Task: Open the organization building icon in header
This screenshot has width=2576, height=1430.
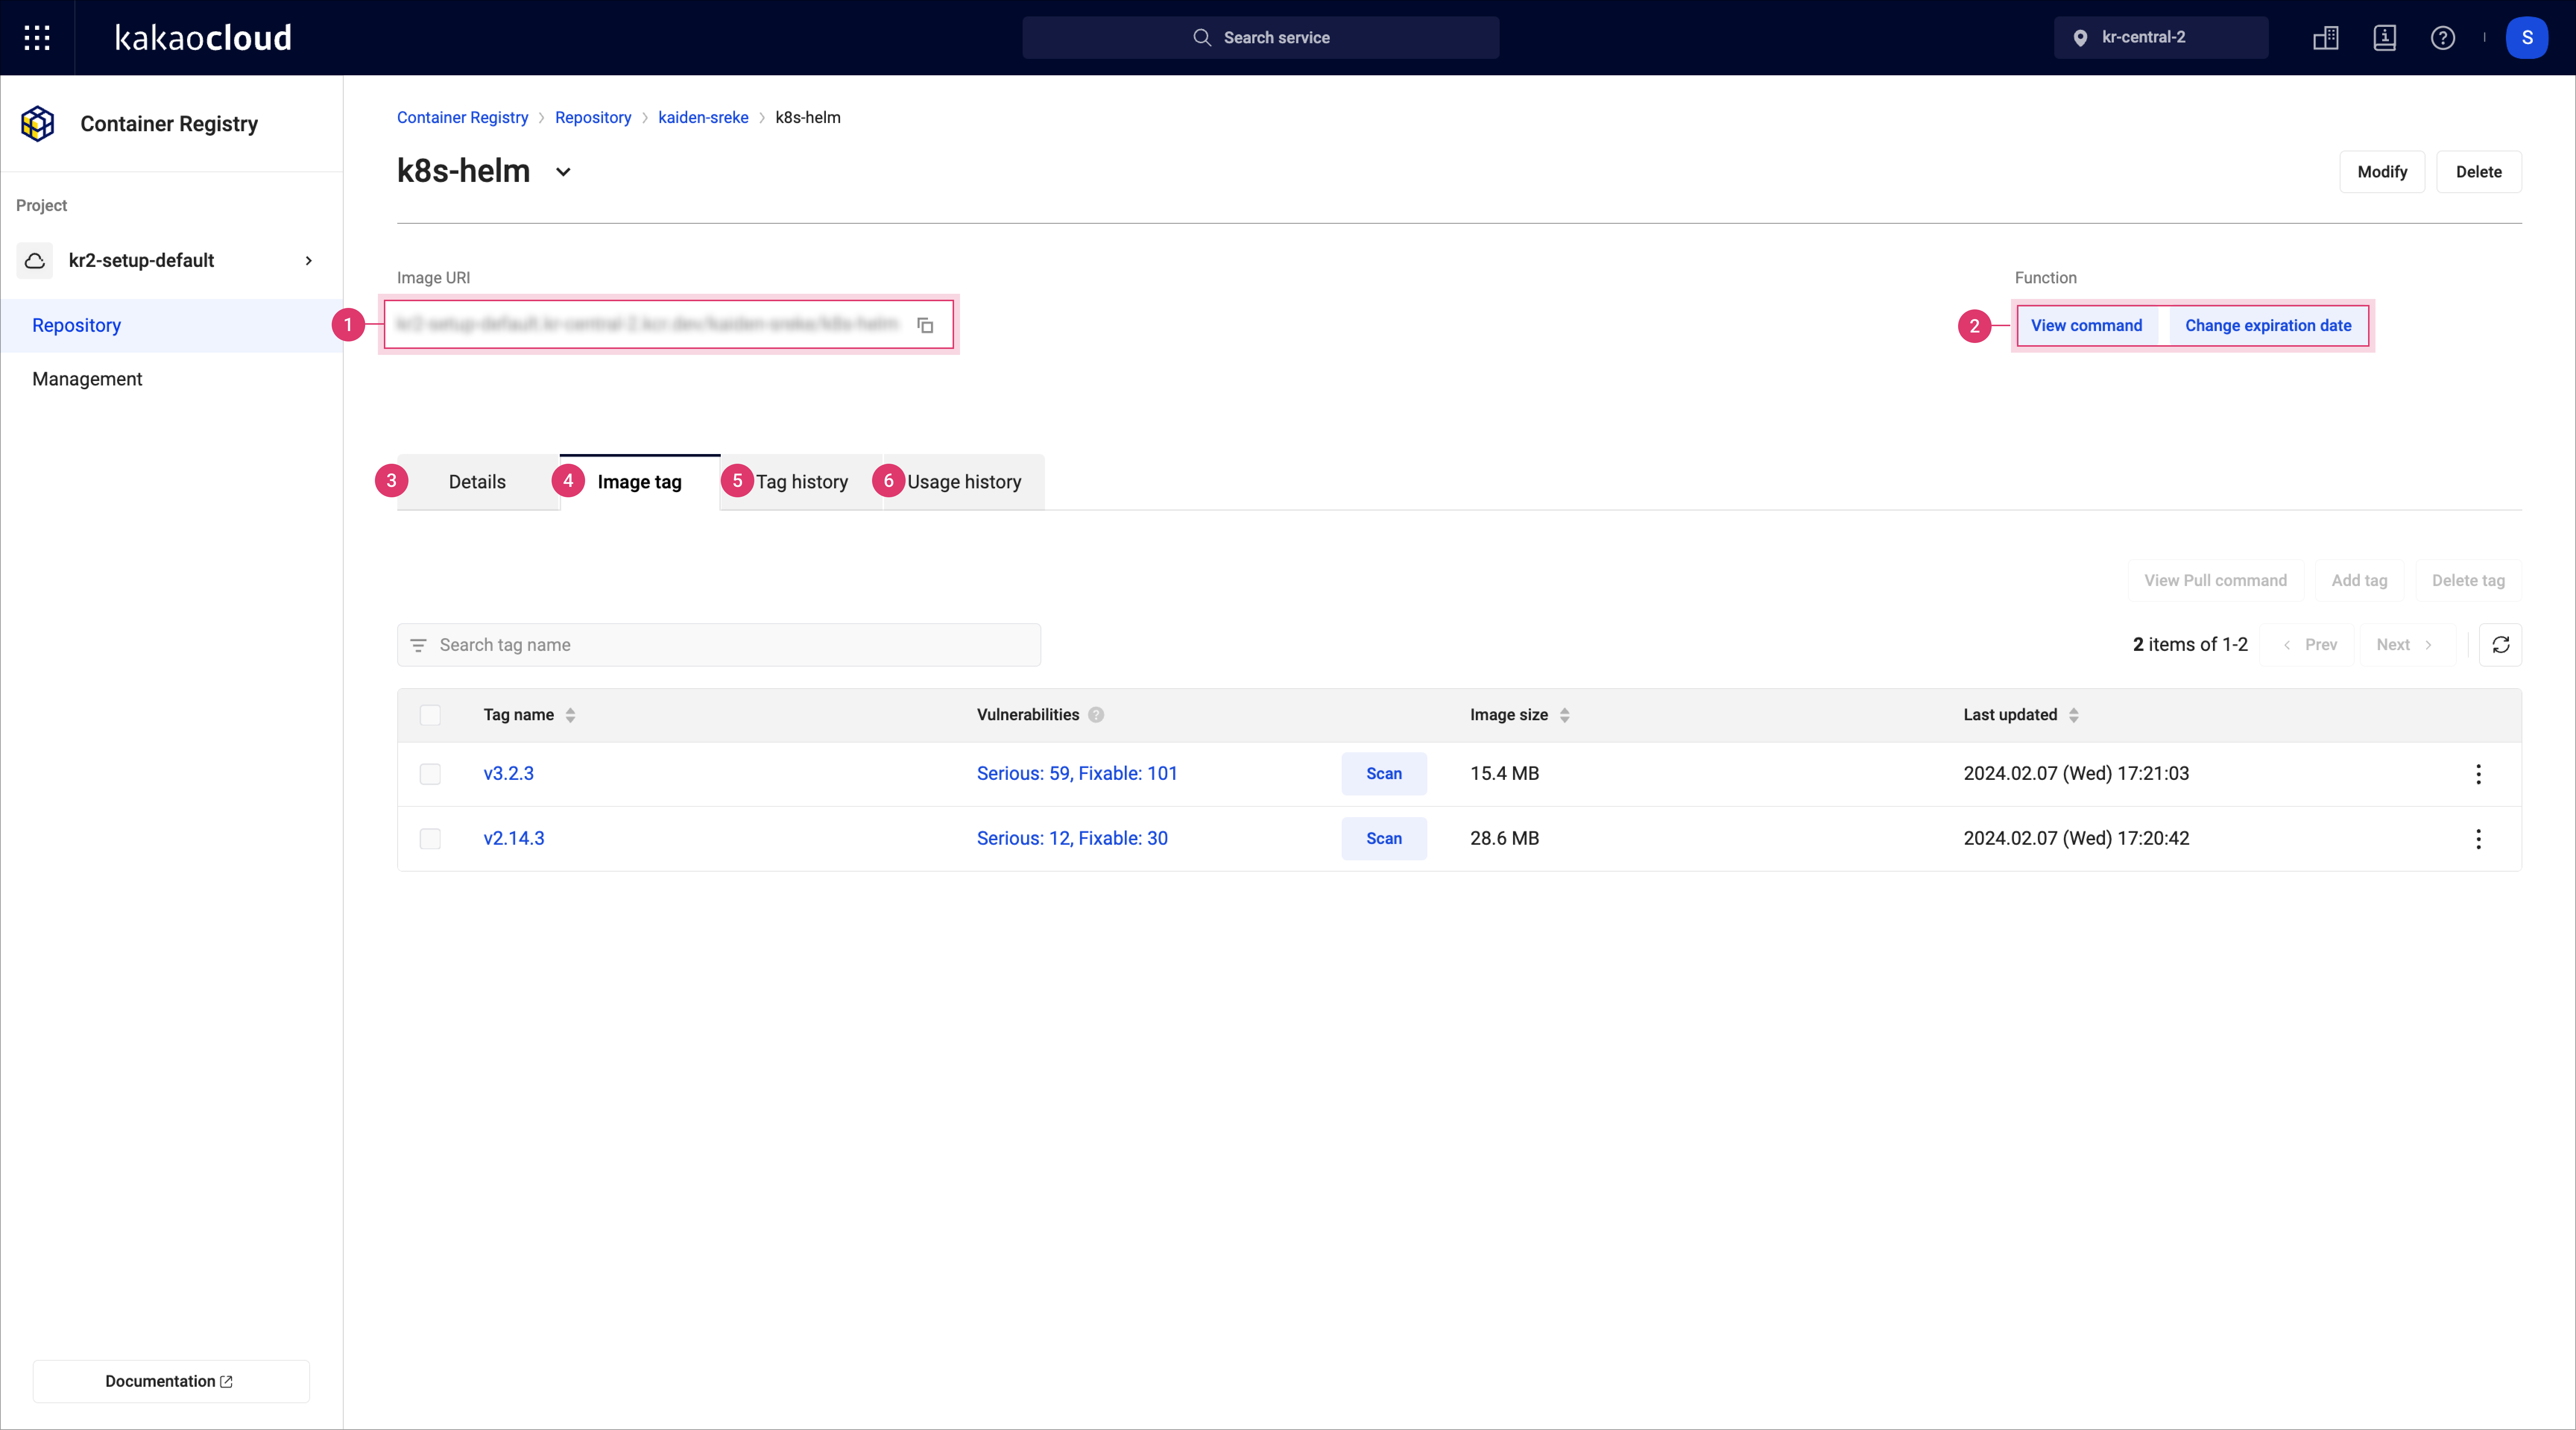Action: (2326, 38)
